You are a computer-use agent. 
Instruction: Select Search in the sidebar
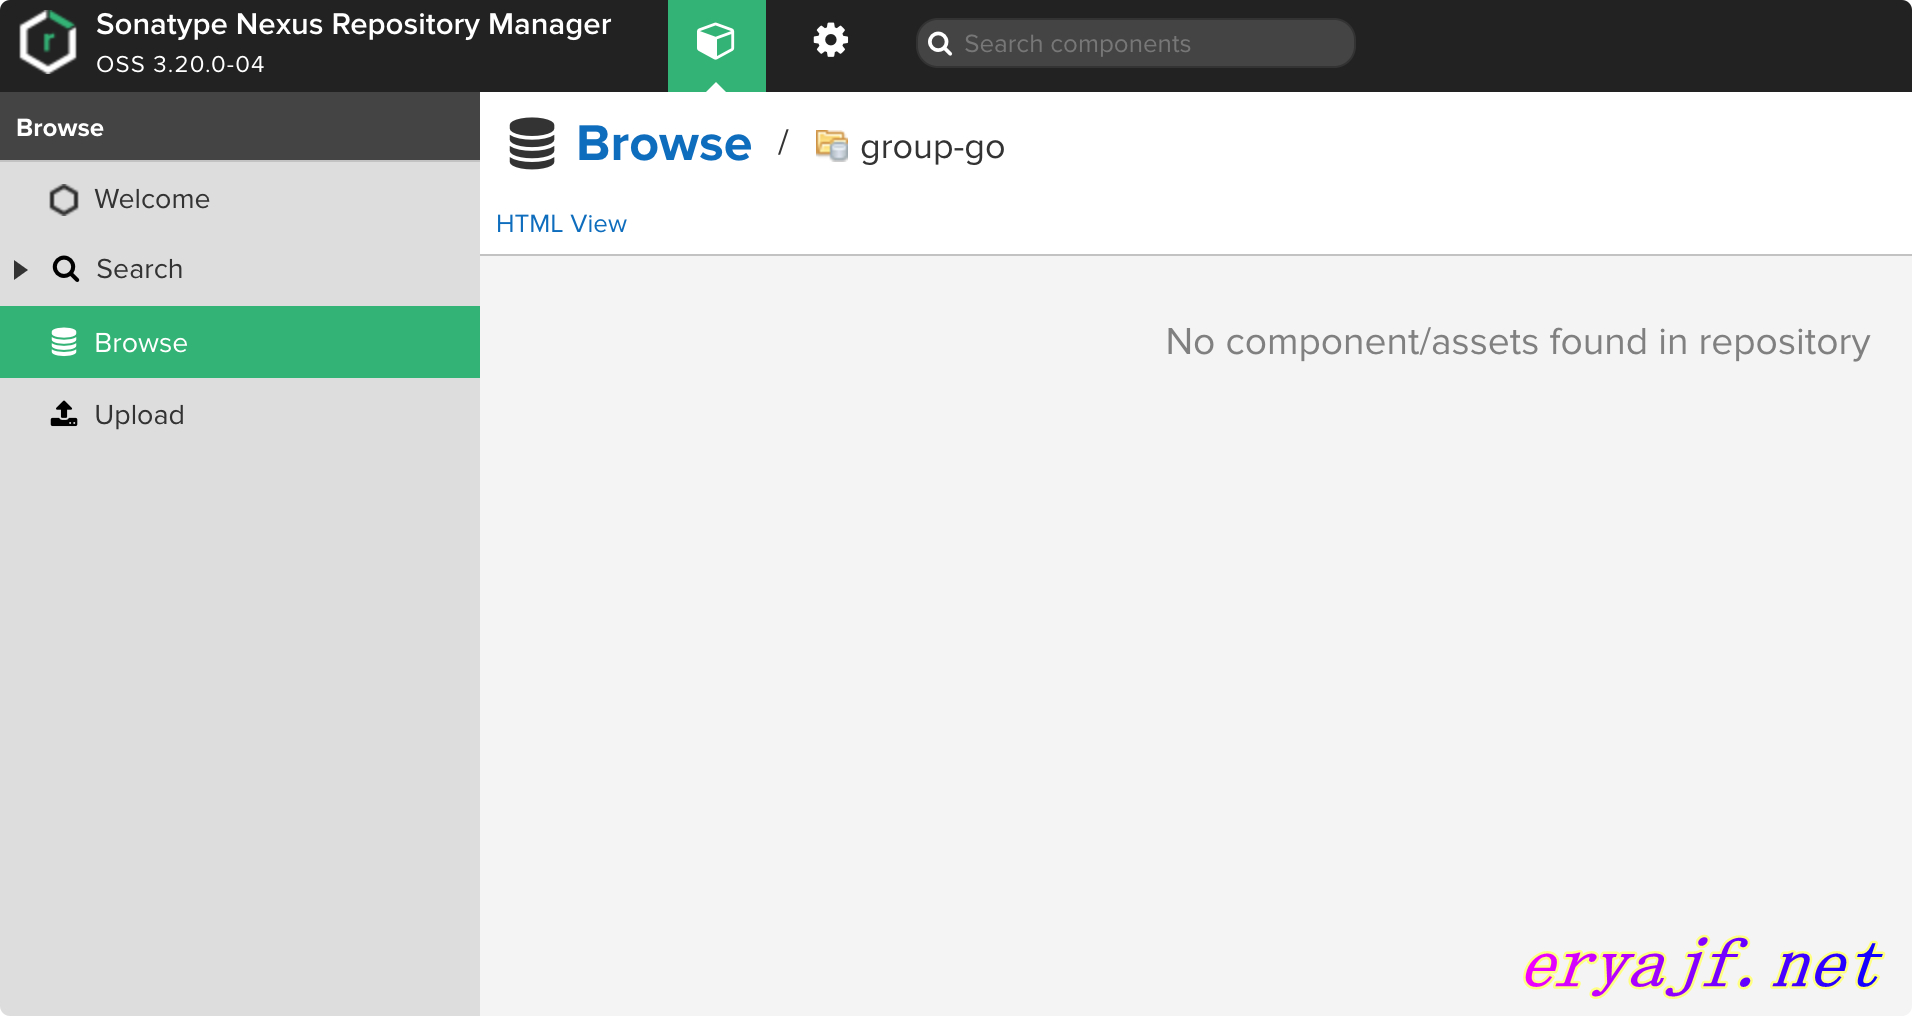click(x=240, y=269)
